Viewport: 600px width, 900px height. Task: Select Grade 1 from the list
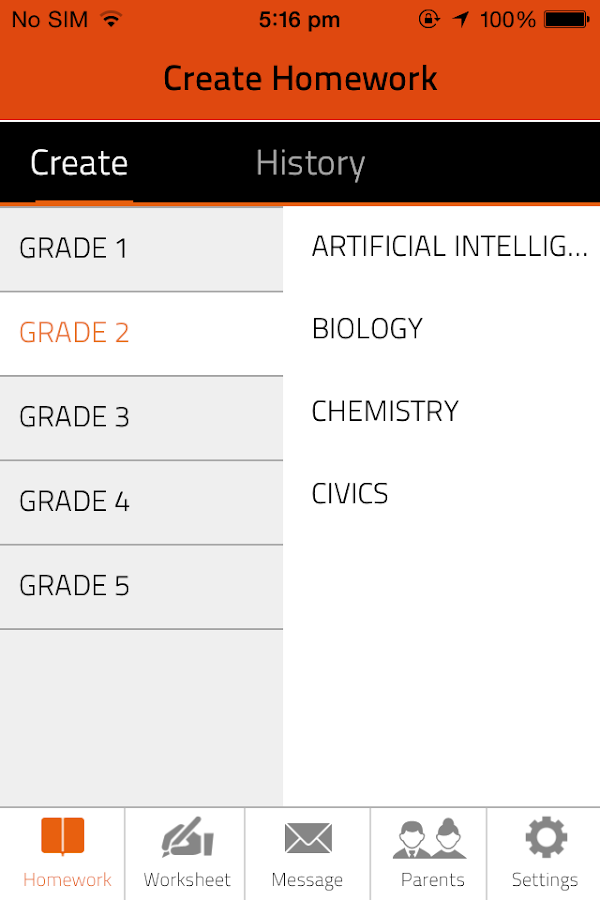[x=141, y=248]
